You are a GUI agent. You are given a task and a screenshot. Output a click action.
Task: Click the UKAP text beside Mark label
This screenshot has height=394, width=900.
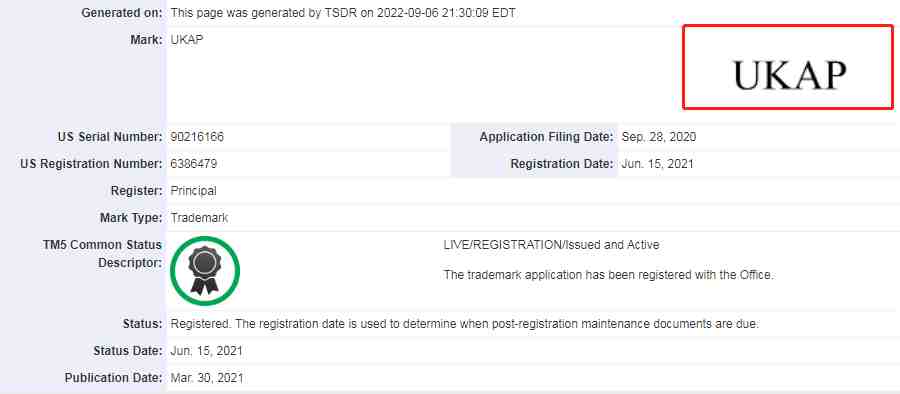coord(187,40)
